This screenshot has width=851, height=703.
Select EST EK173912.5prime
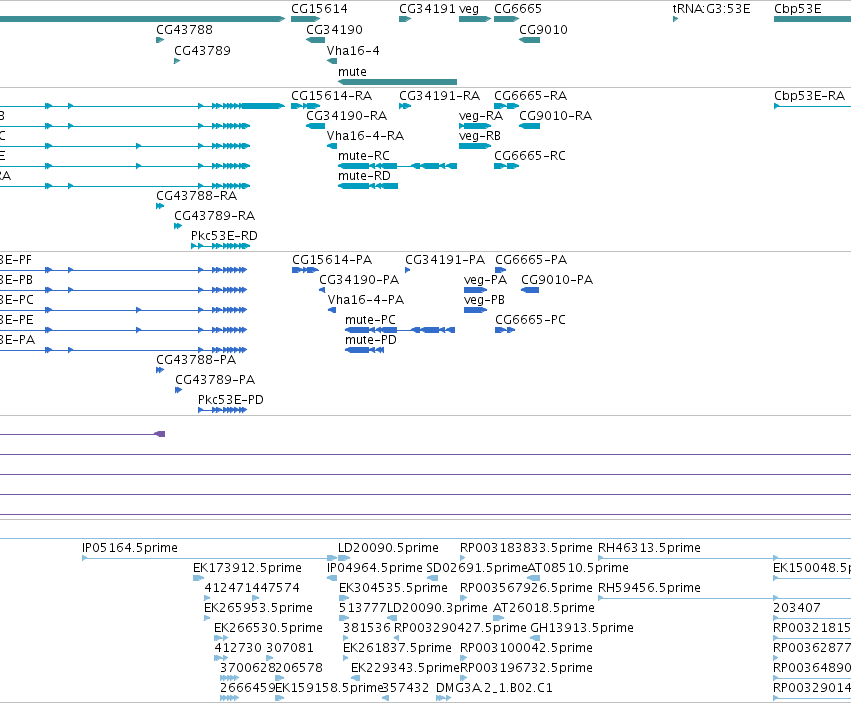pyautogui.click(x=247, y=568)
